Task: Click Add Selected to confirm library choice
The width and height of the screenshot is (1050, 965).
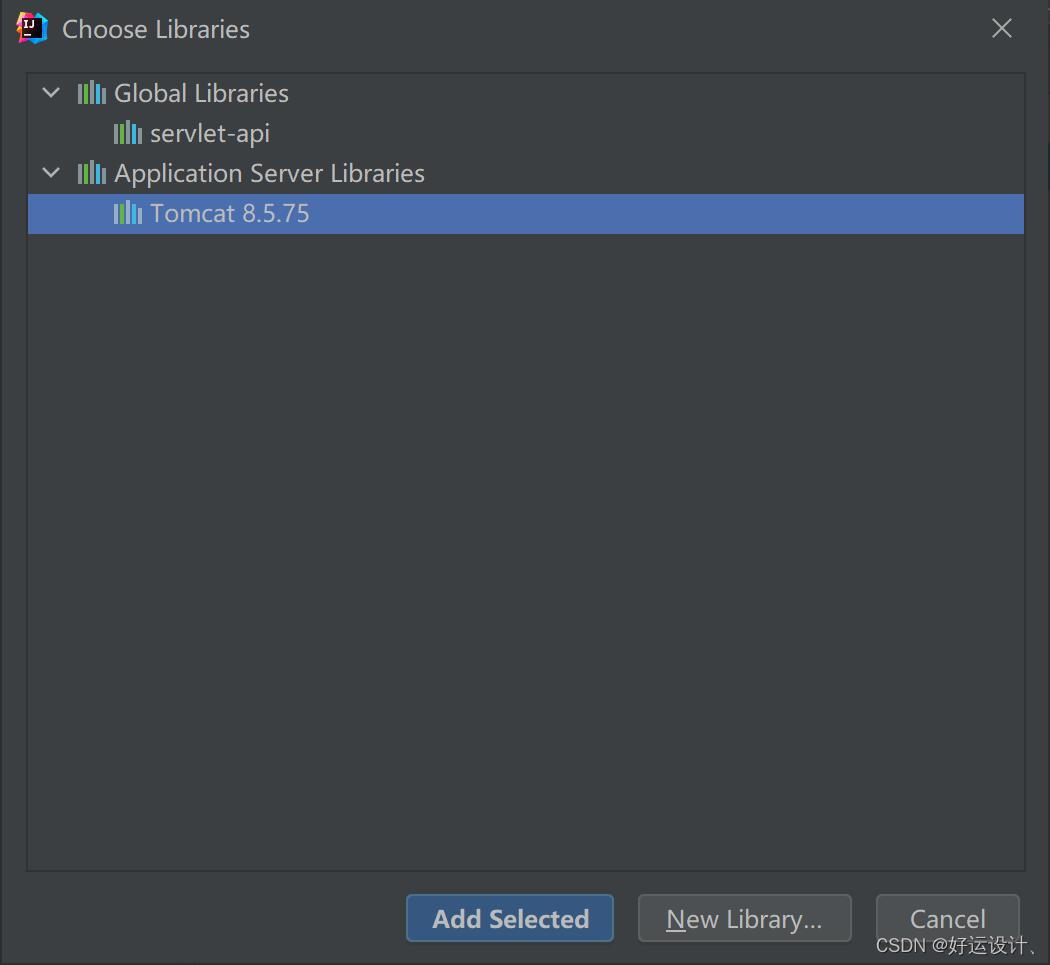Action: [x=509, y=918]
